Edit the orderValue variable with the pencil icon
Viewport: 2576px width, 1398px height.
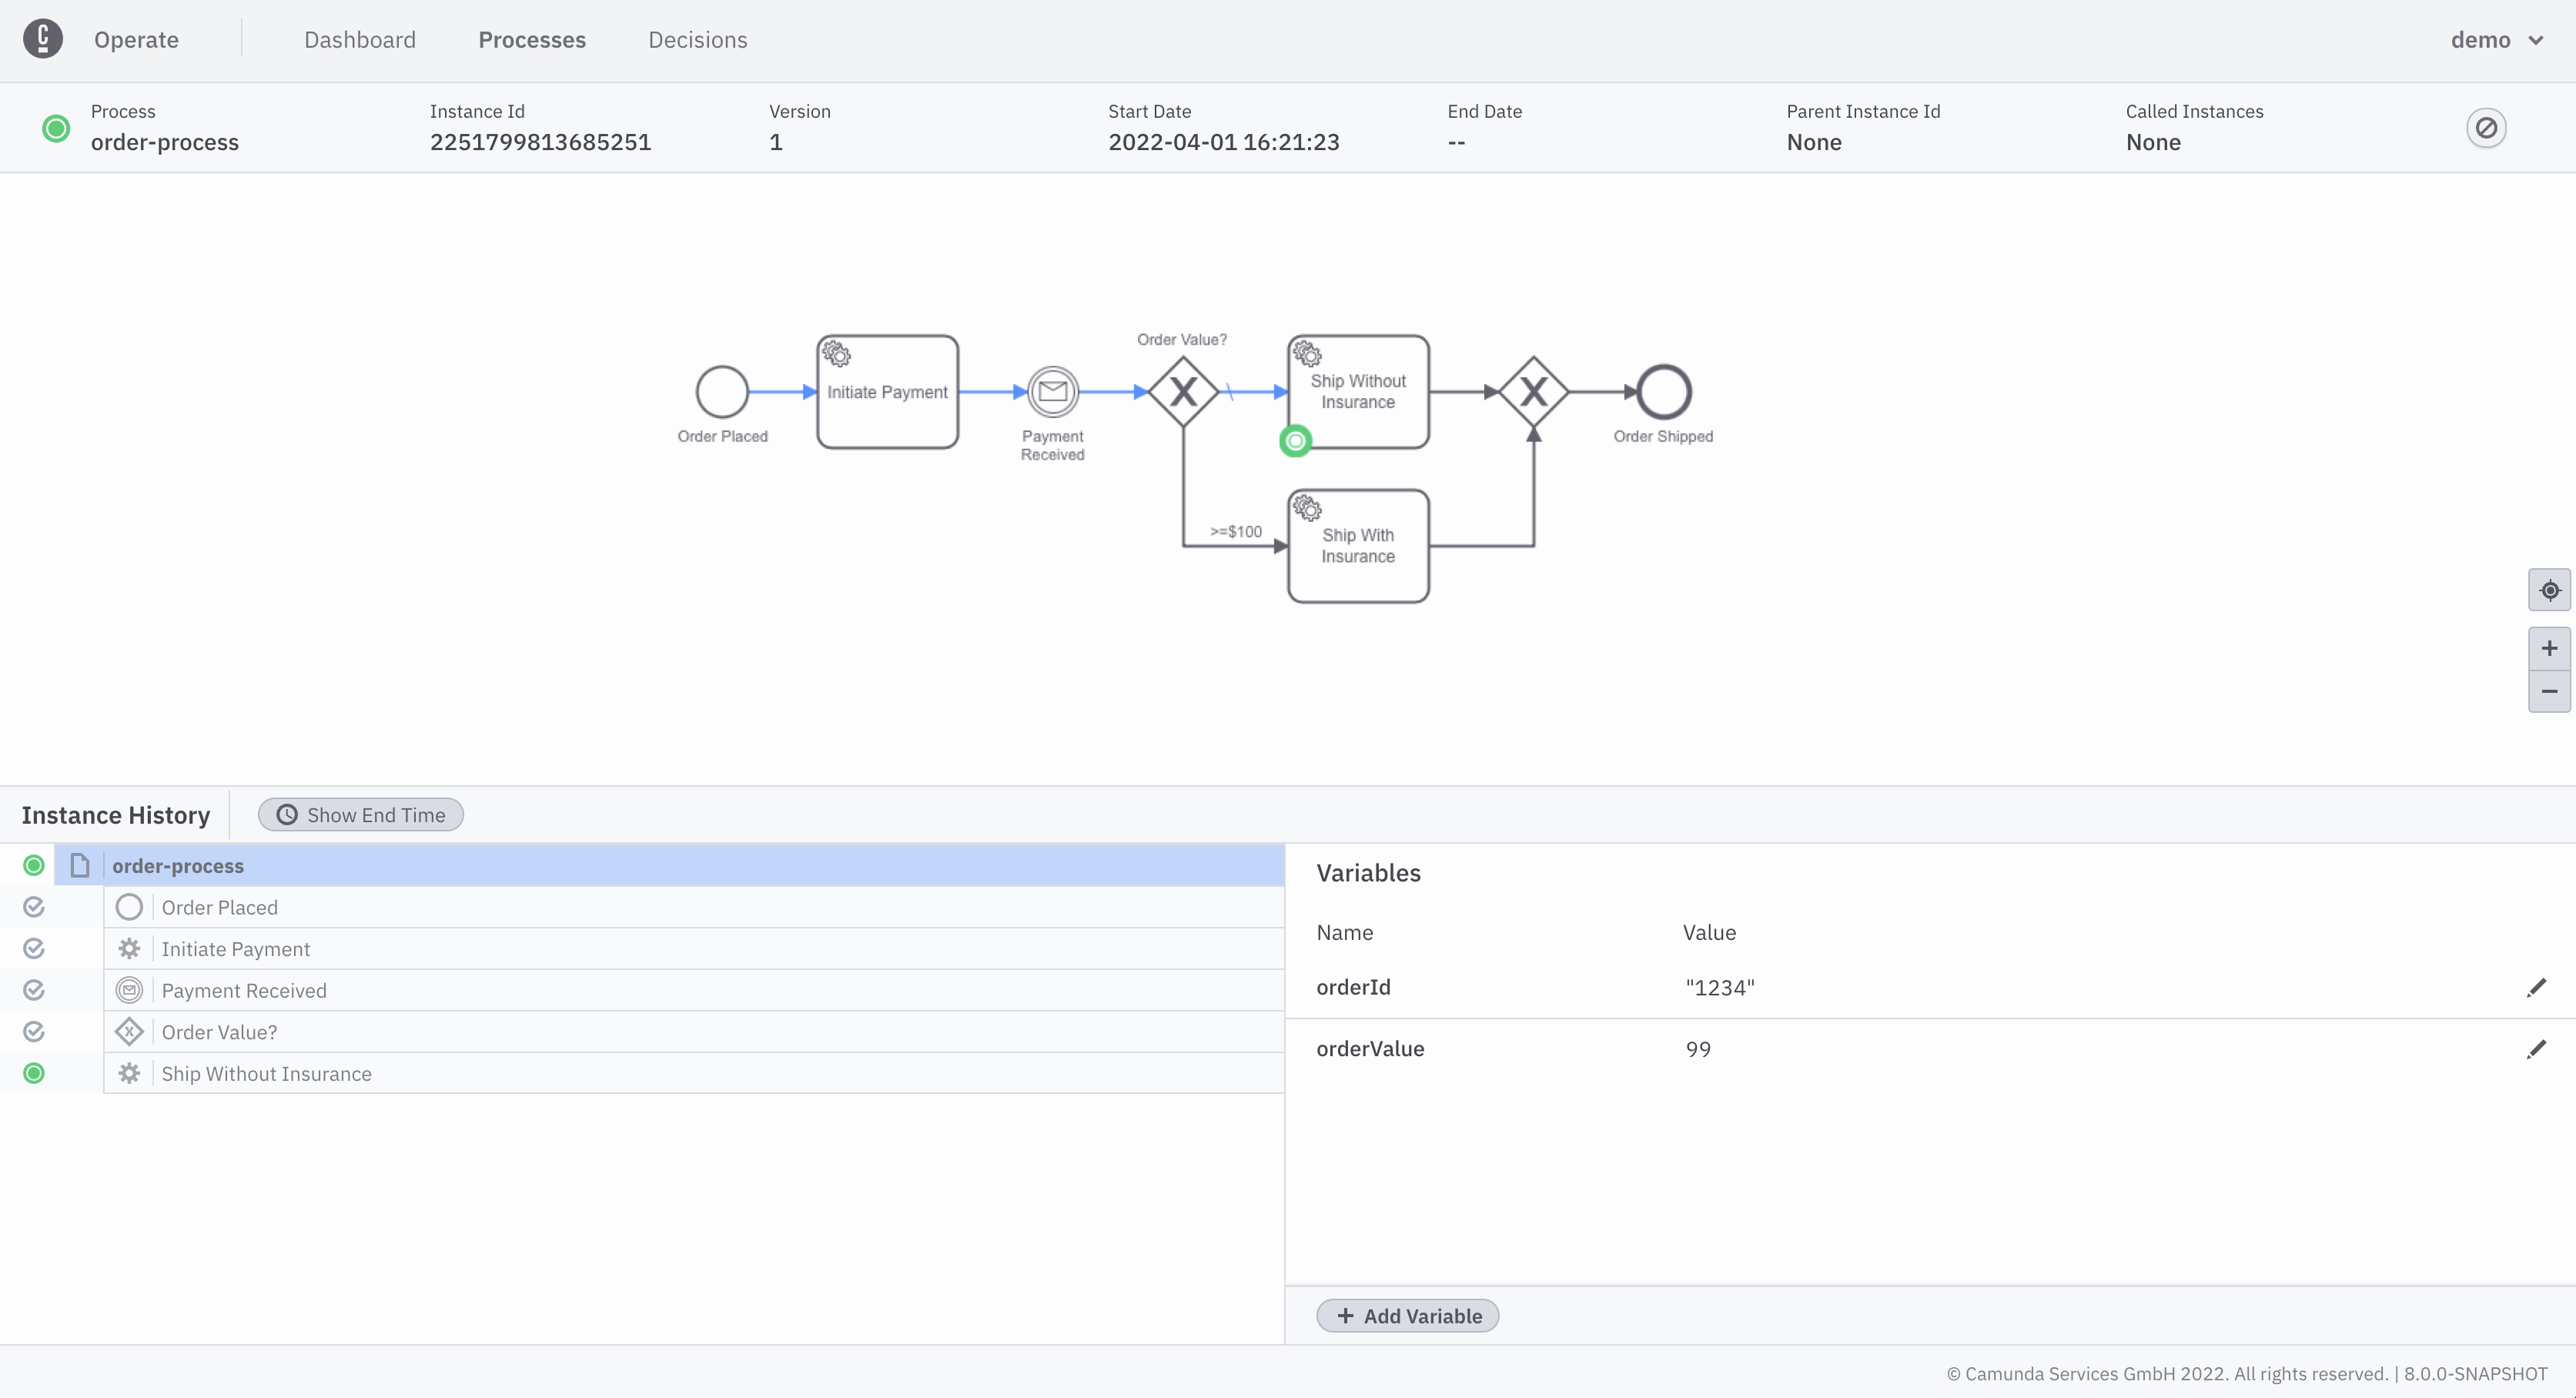[2537, 1049]
